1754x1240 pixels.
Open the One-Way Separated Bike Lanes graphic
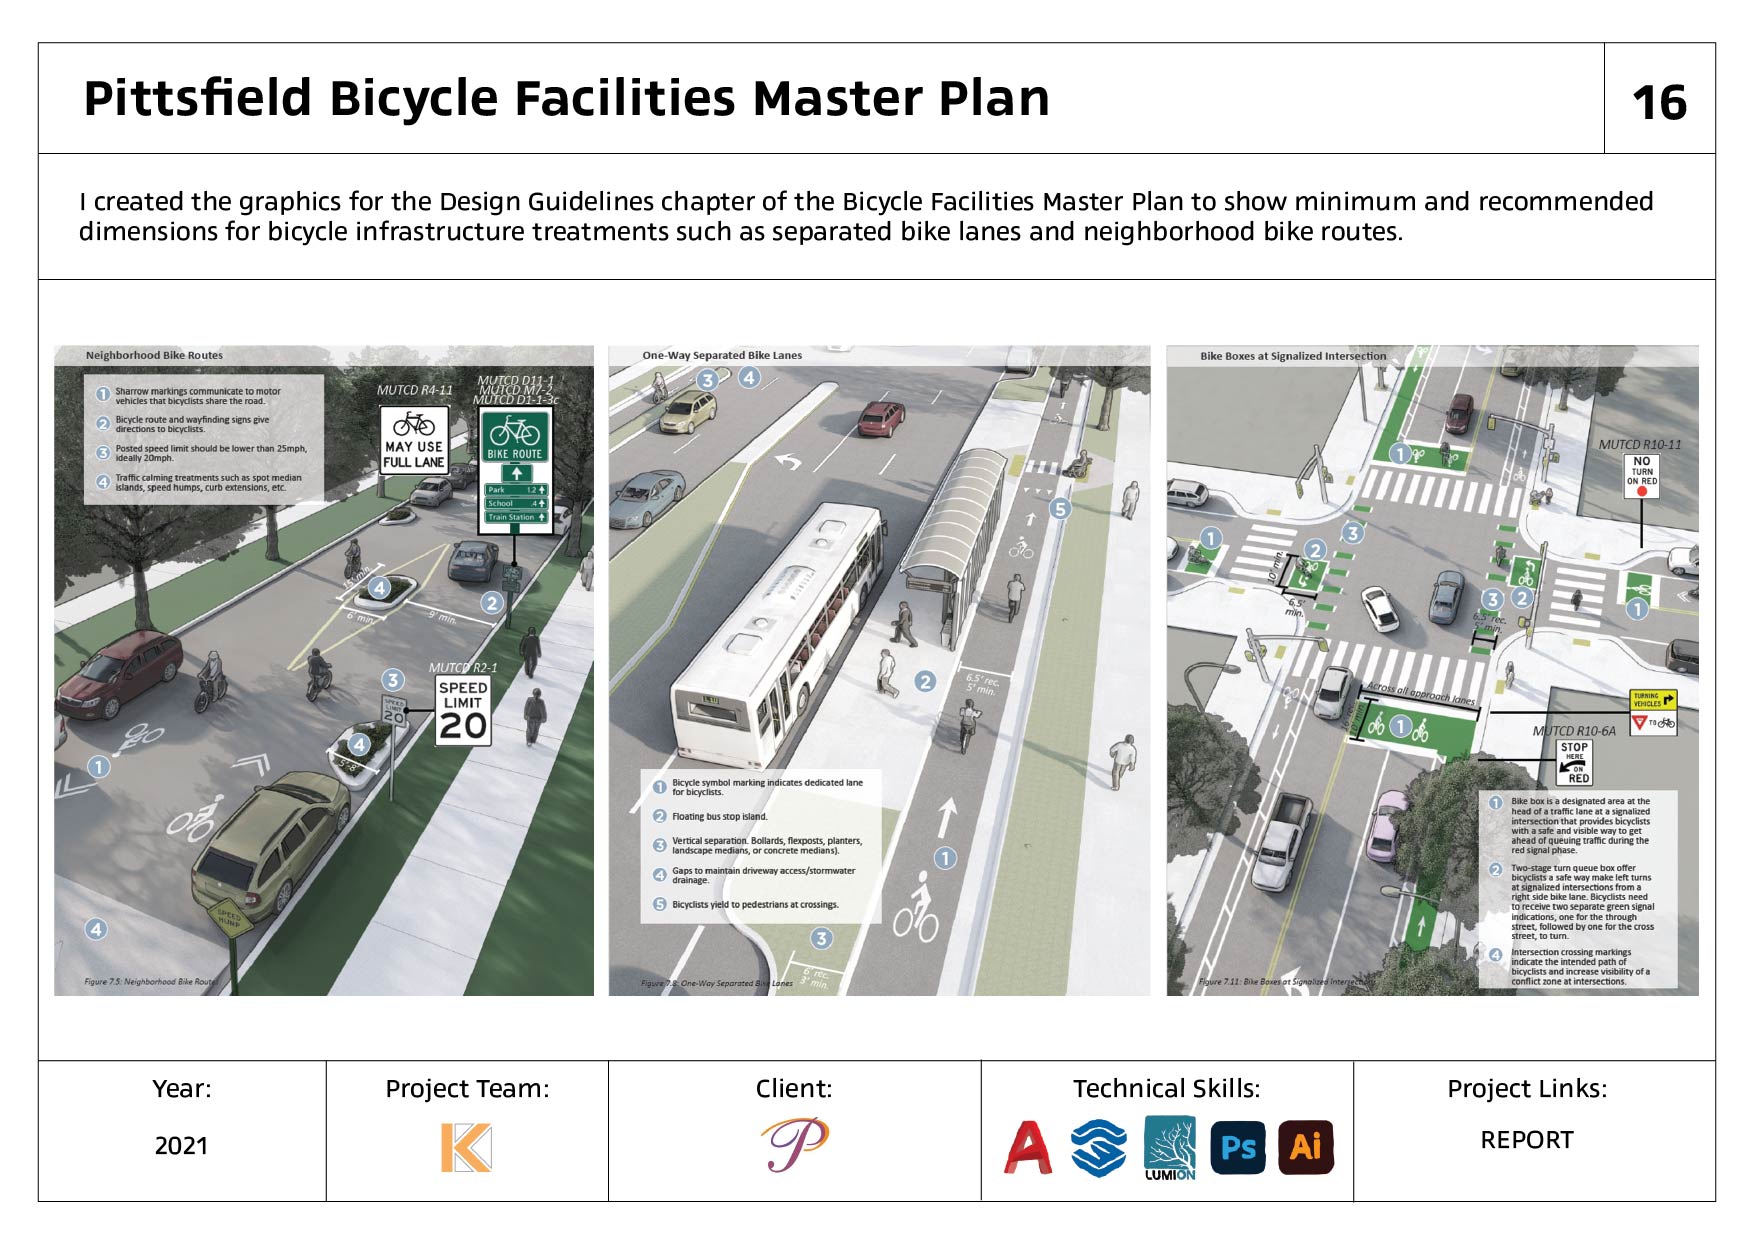[865, 670]
